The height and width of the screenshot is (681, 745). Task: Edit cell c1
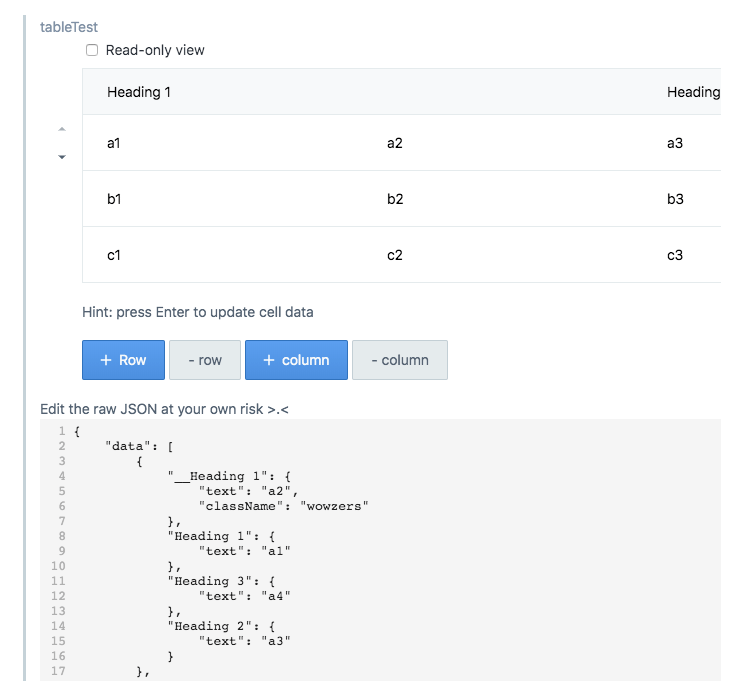point(114,255)
